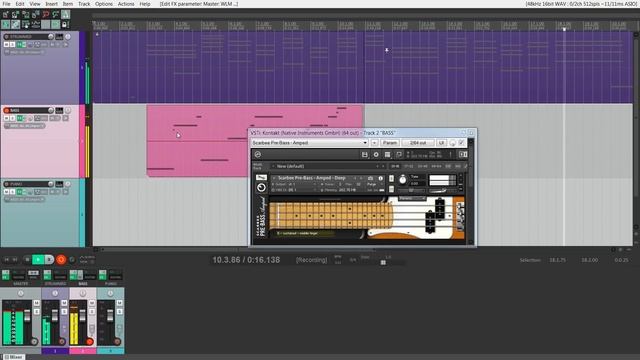Mute the BASS track in track panel
The image size is (640, 360).
pyautogui.click(x=7, y=118)
